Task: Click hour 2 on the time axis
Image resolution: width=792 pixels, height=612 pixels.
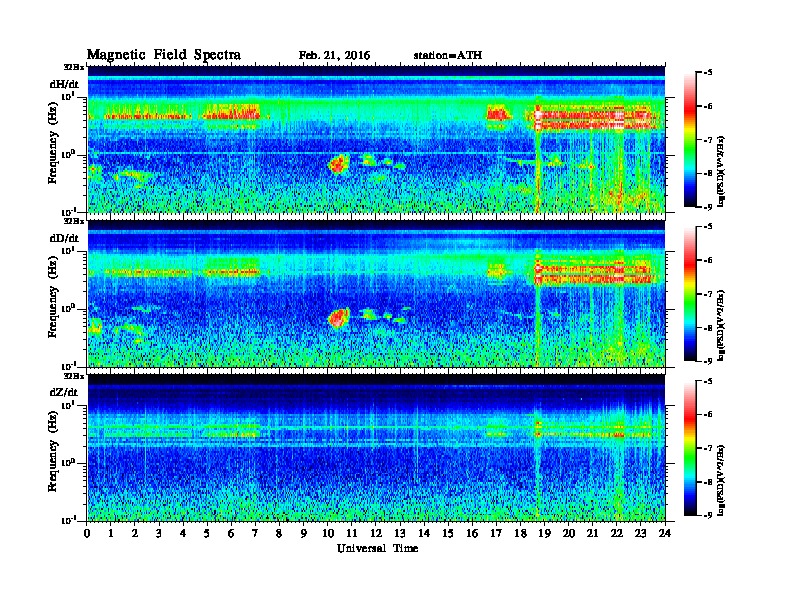Action: (x=135, y=534)
